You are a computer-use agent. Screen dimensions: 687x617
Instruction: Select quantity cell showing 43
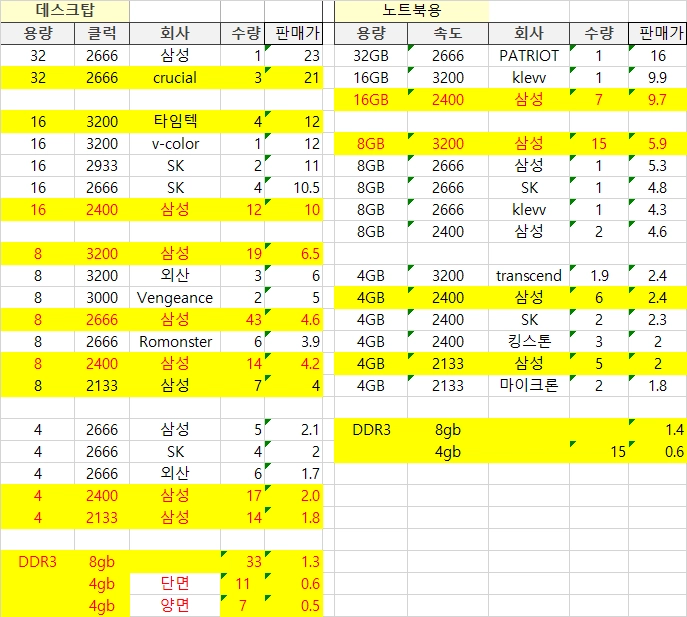click(242, 319)
